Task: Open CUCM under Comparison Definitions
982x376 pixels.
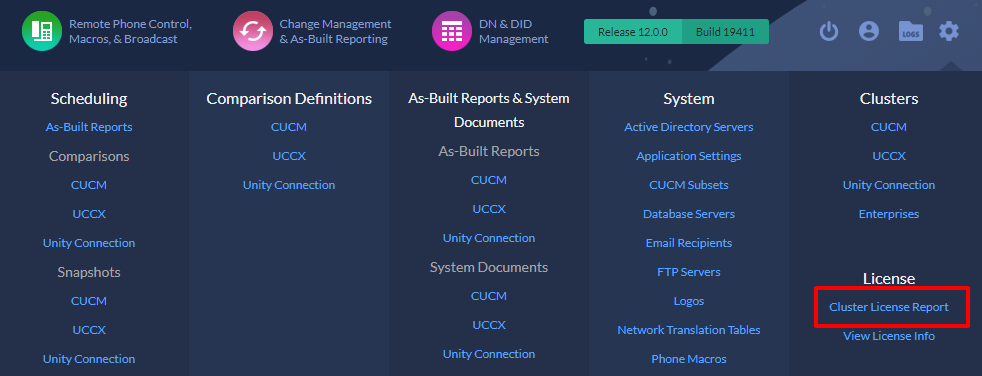Action: (289, 127)
